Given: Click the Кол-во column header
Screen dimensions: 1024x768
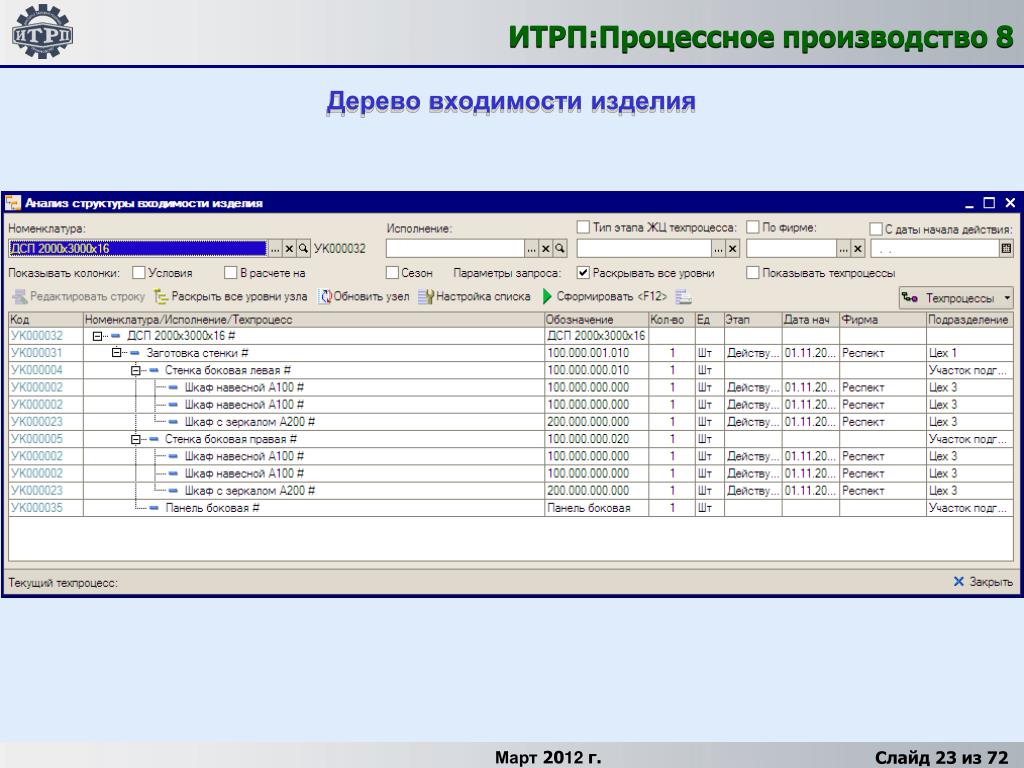Looking at the screenshot, I should 671,320.
